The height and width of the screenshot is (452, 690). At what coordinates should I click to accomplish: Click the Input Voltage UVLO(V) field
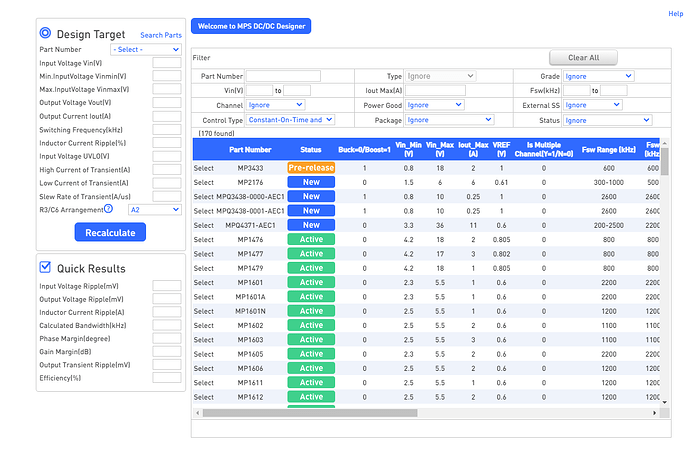167,156
